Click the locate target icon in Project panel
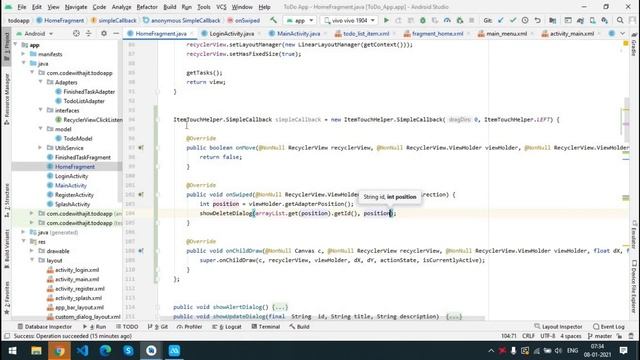640x360 pixels. click(76, 33)
